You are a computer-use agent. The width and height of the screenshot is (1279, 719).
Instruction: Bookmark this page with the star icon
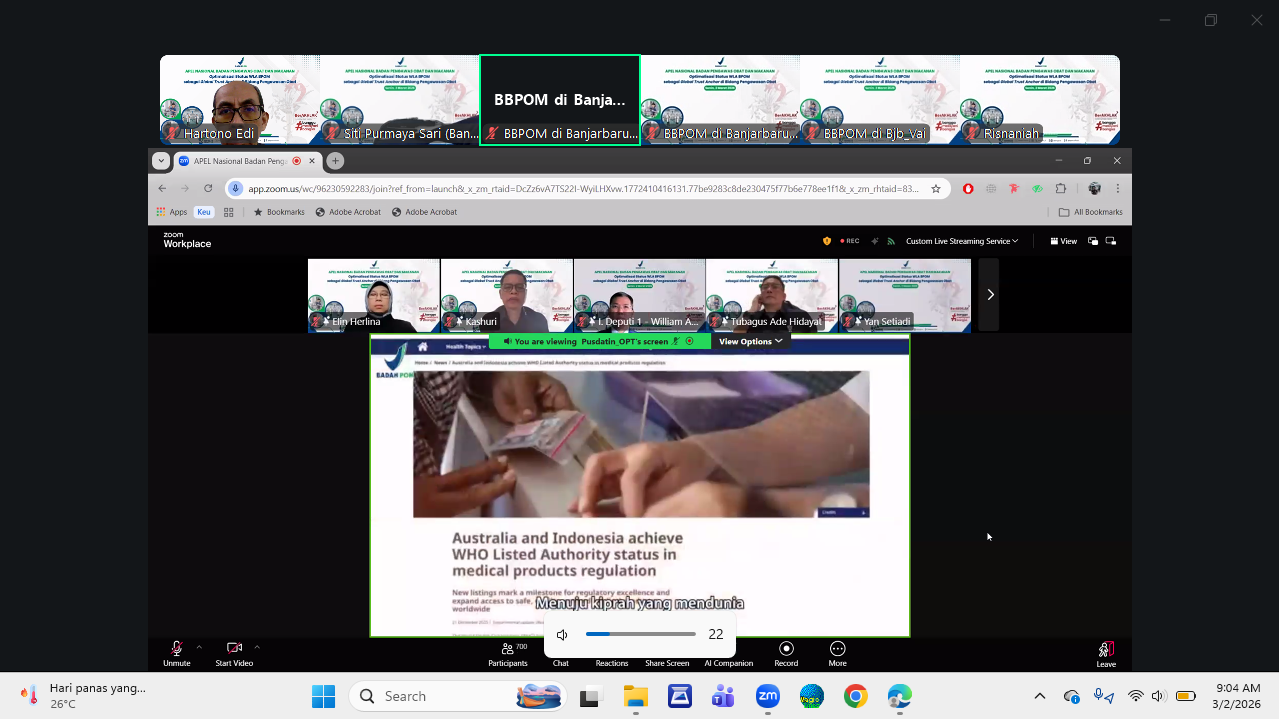coord(936,188)
